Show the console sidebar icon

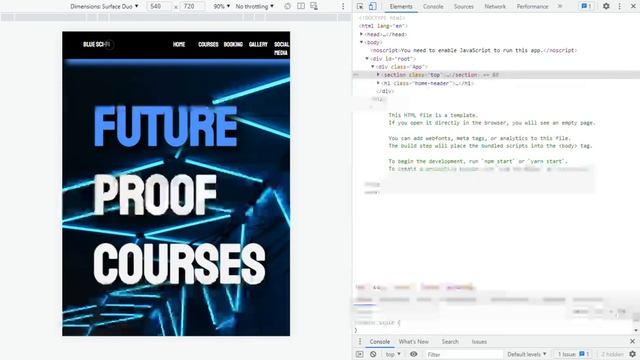[x=360, y=354]
